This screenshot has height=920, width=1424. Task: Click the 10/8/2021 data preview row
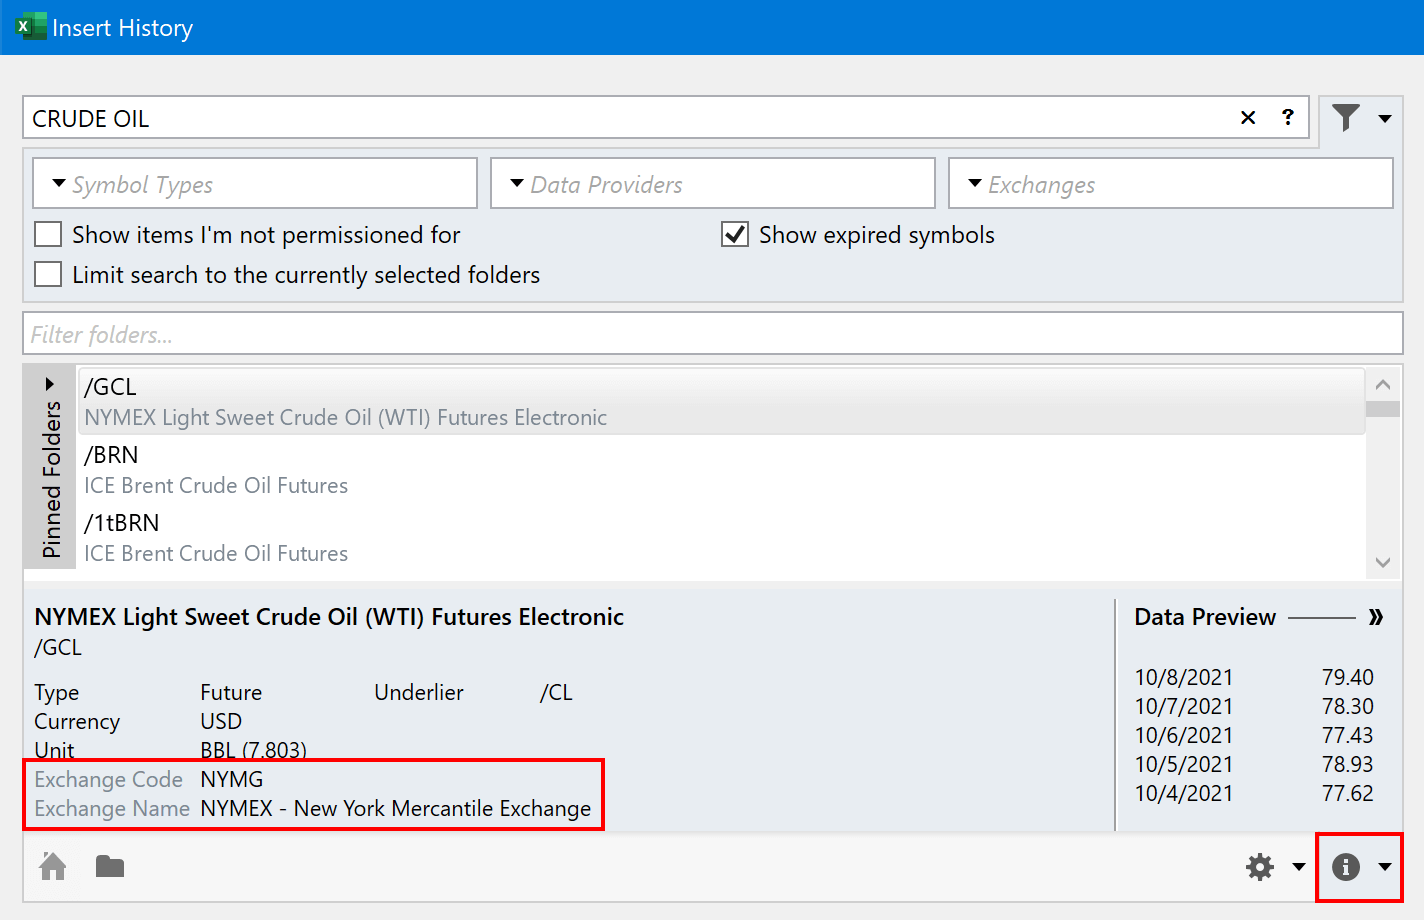tap(1254, 677)
